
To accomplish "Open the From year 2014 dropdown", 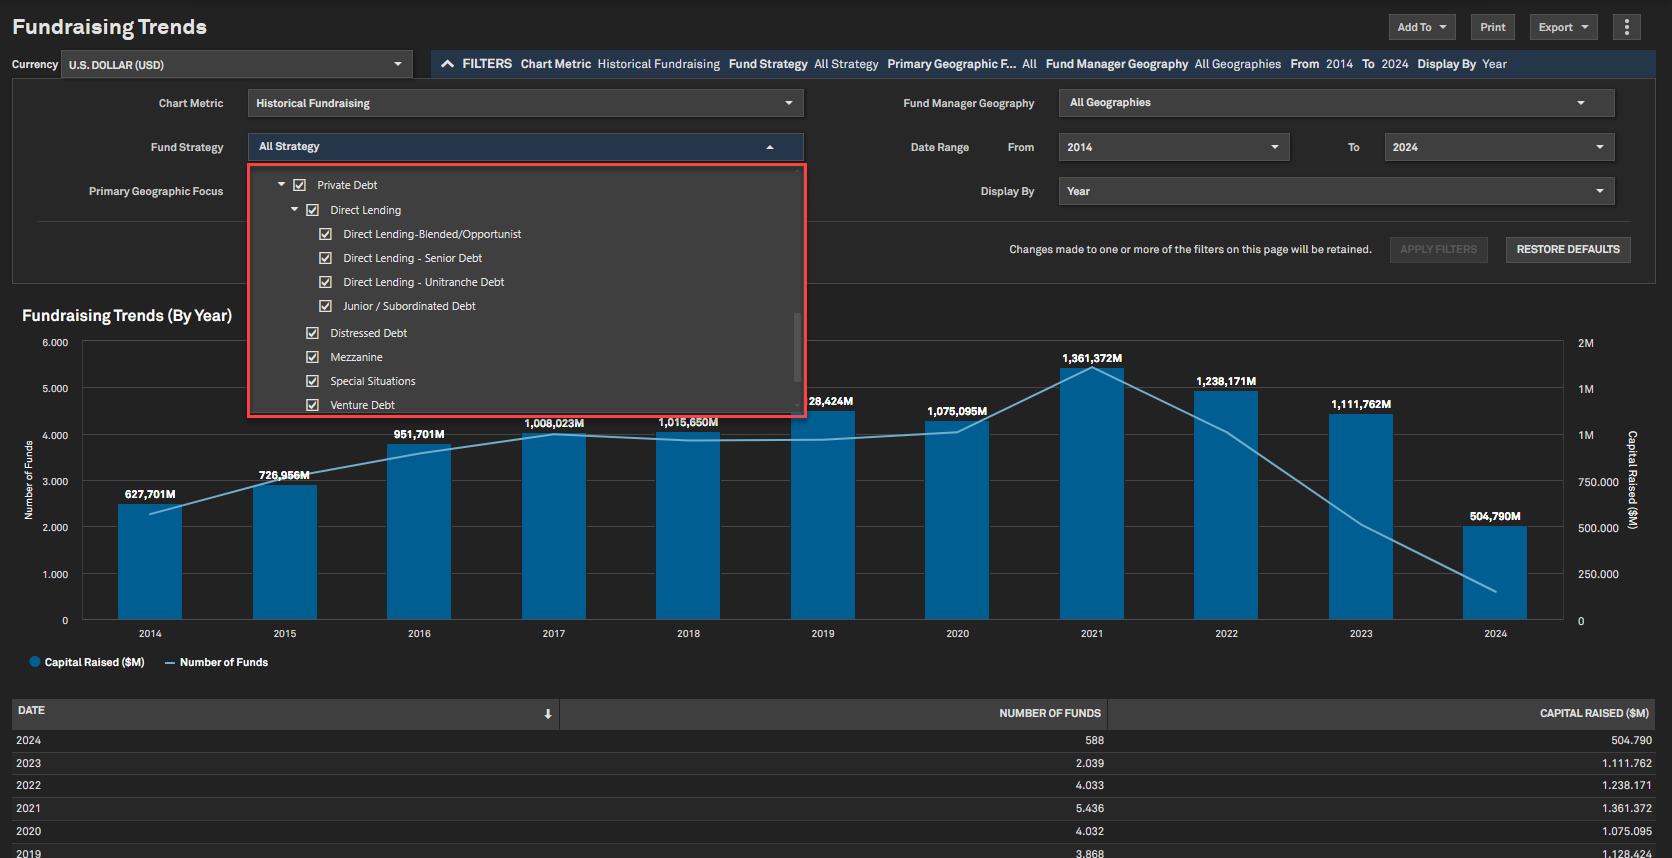I will pos(1173,147).
